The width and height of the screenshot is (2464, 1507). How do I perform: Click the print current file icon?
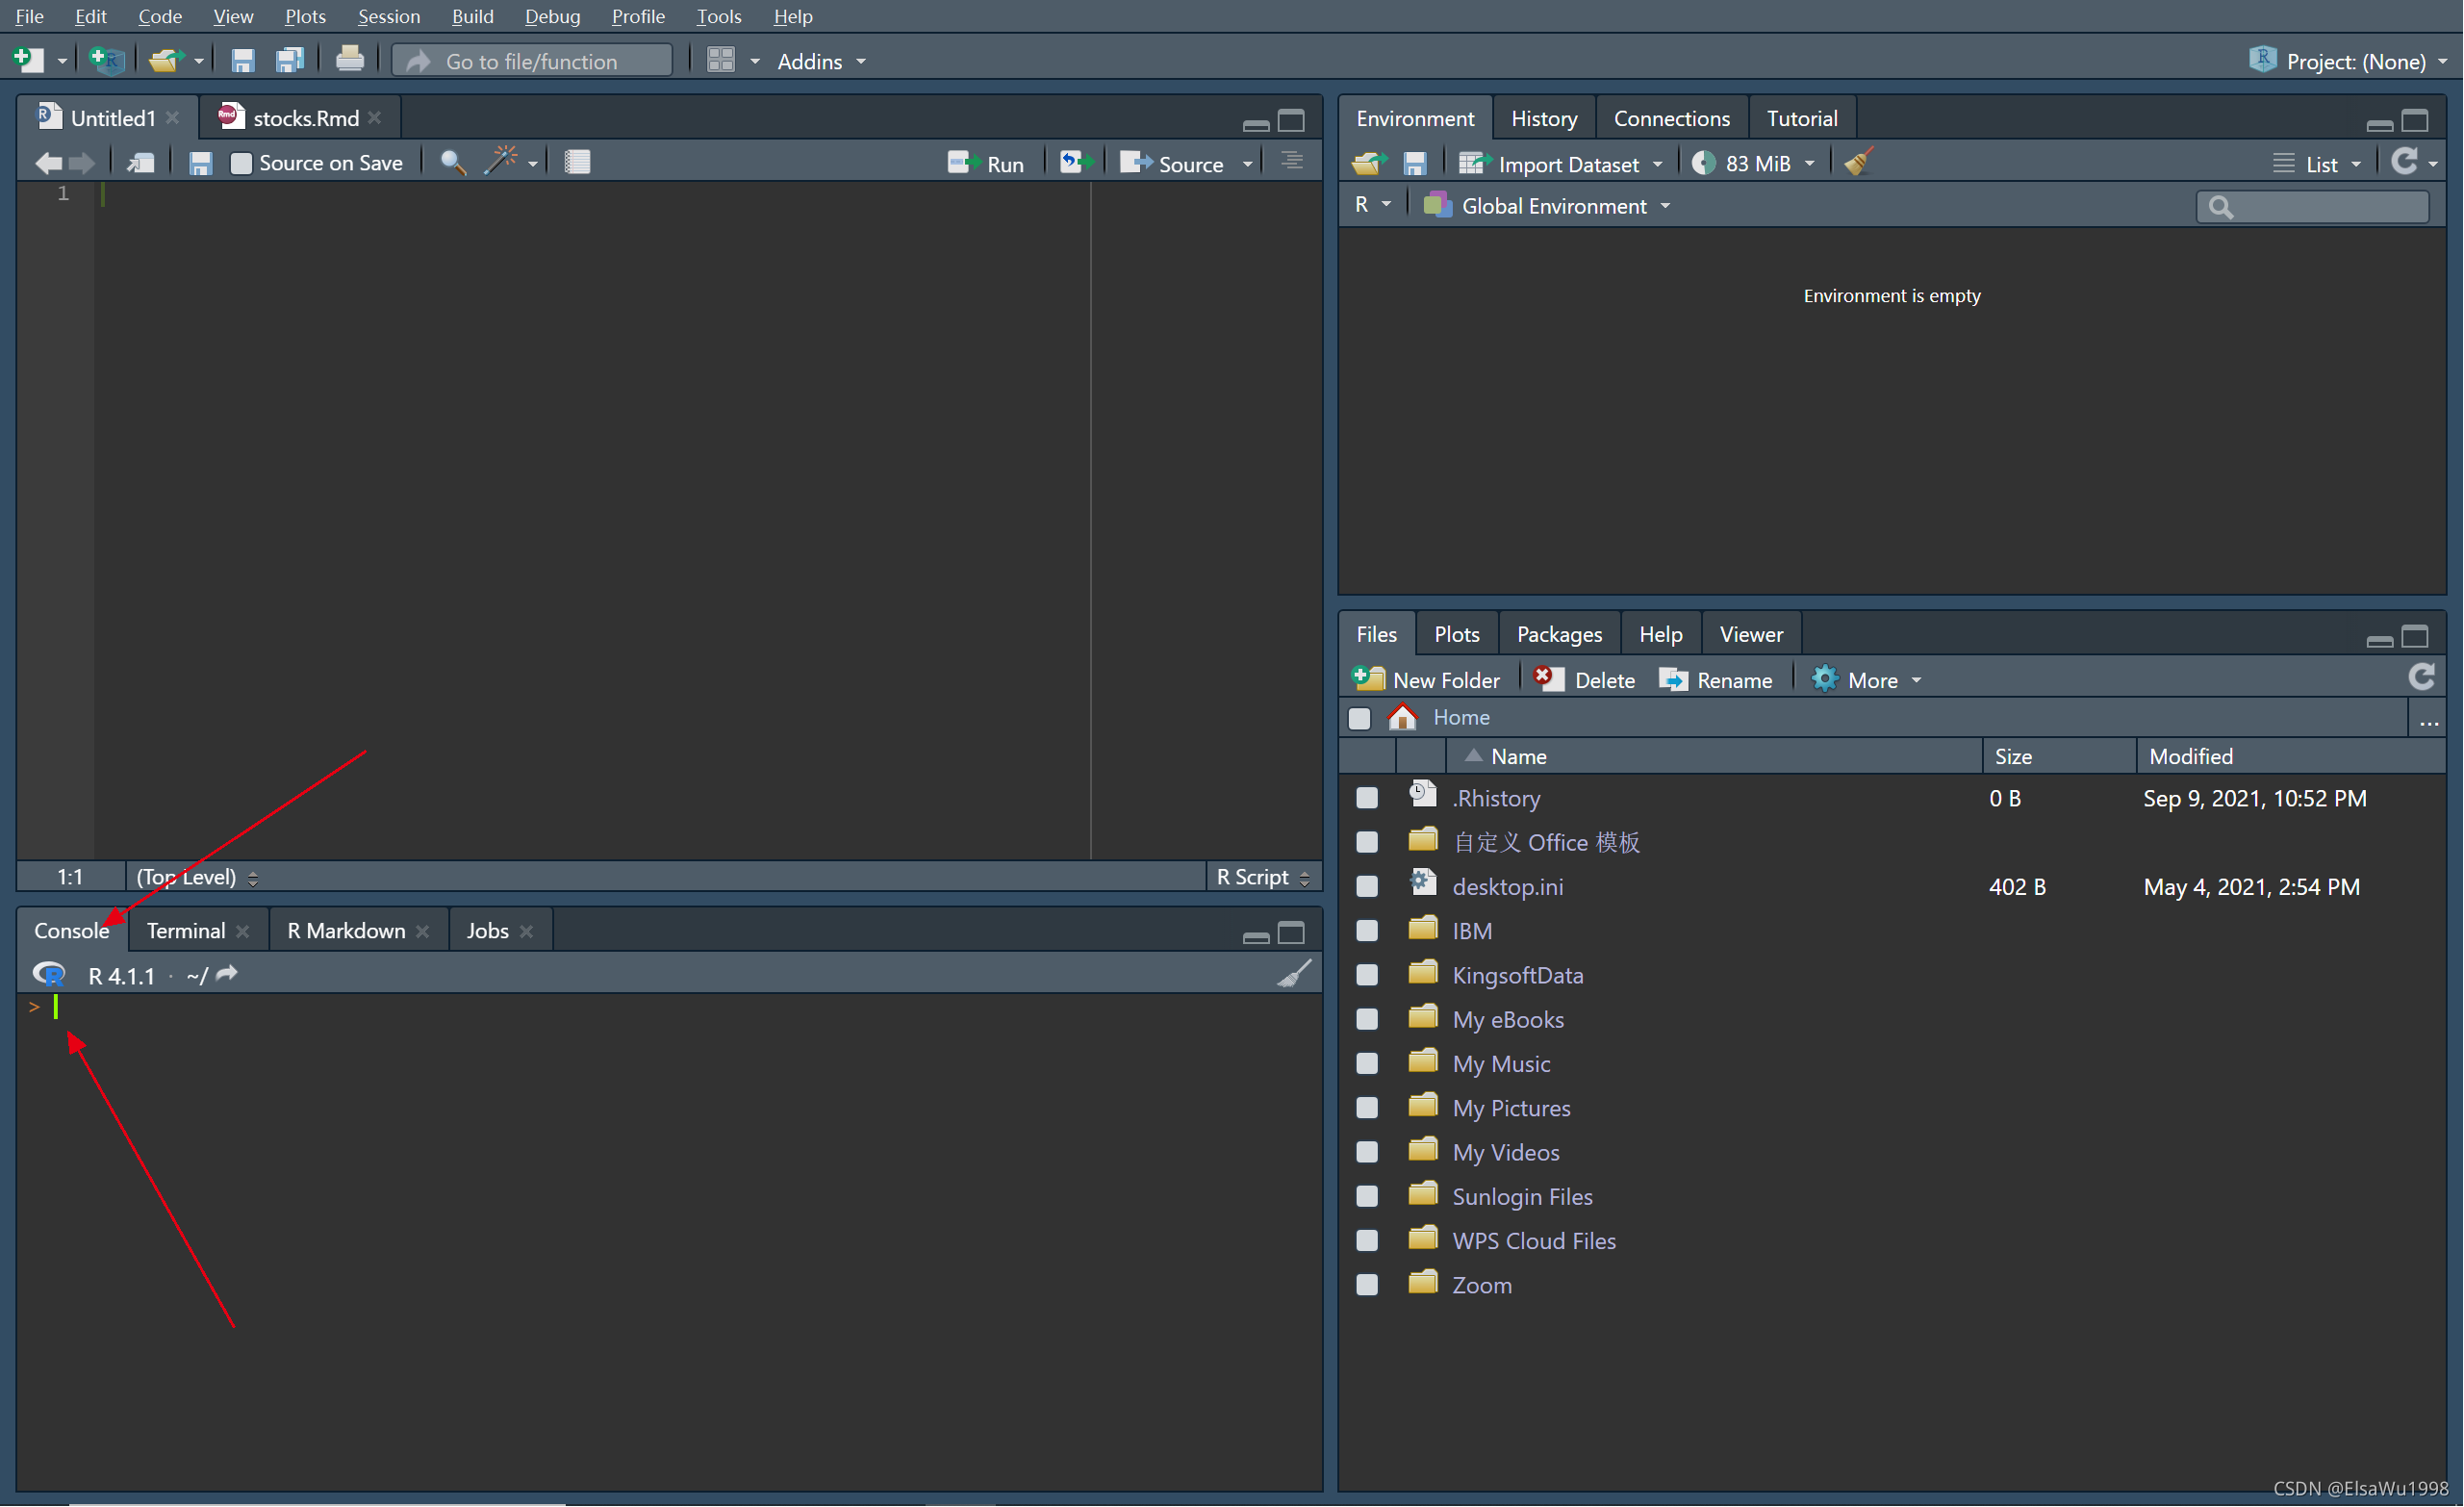[x=349, y=60]
